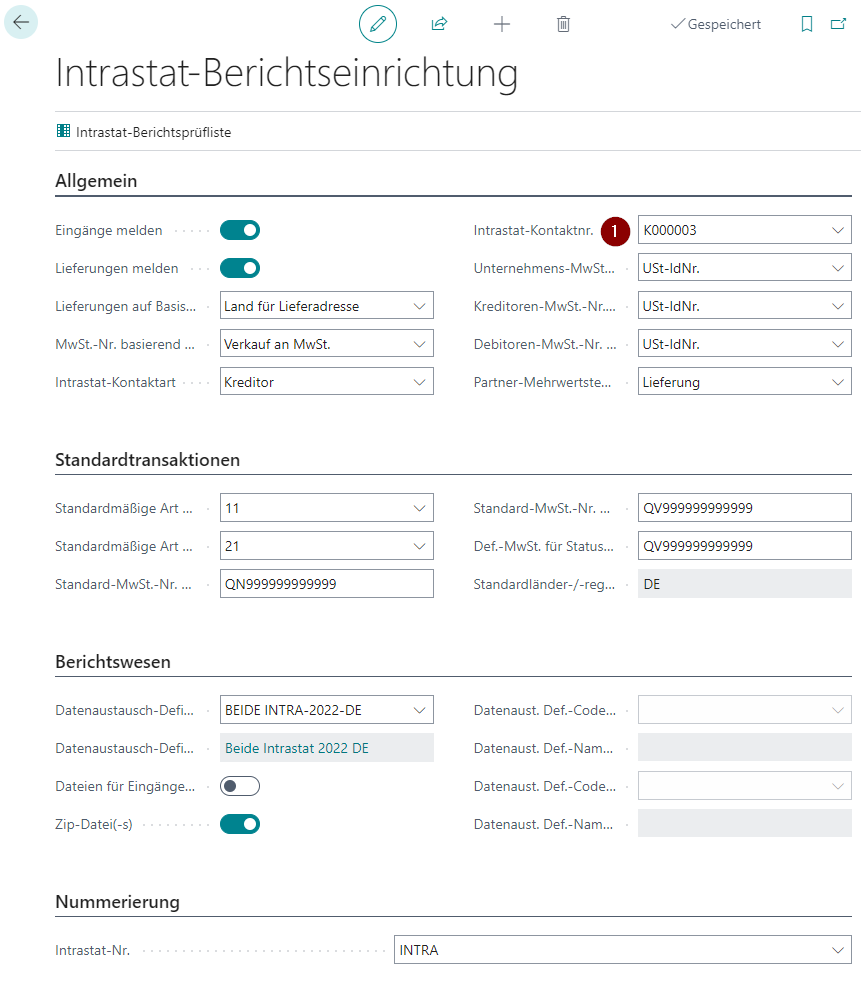Delete the record using the trash icon
The height and width of the screenshot is (981, 861).
click(563, 22)
